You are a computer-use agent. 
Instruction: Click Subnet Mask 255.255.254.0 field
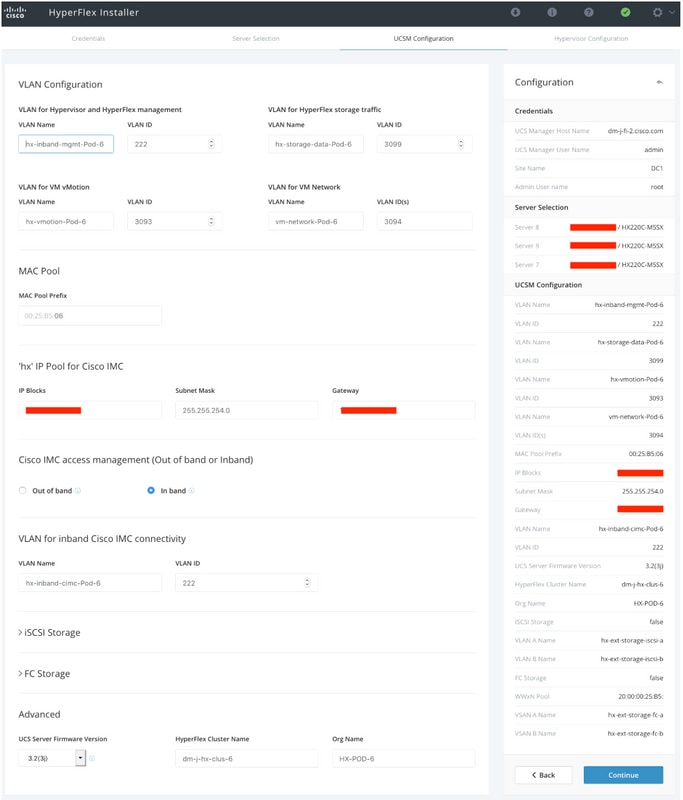[246, 410]
